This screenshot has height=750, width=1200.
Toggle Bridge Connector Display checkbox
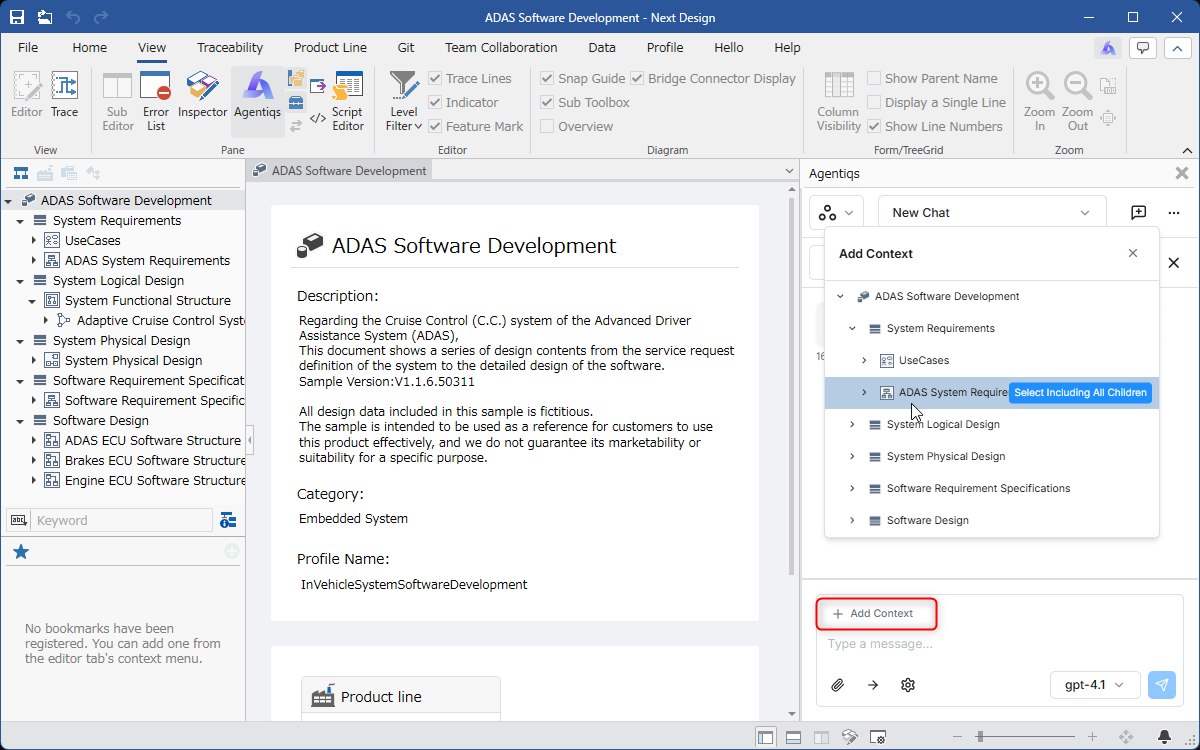[637, 78]
